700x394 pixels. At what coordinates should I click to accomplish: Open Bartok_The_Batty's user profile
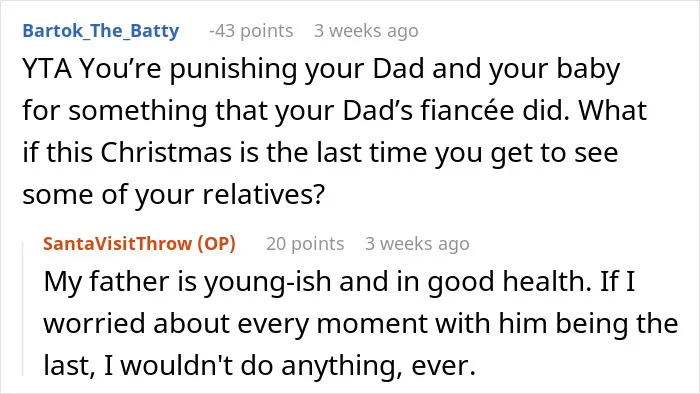[100, 31]
